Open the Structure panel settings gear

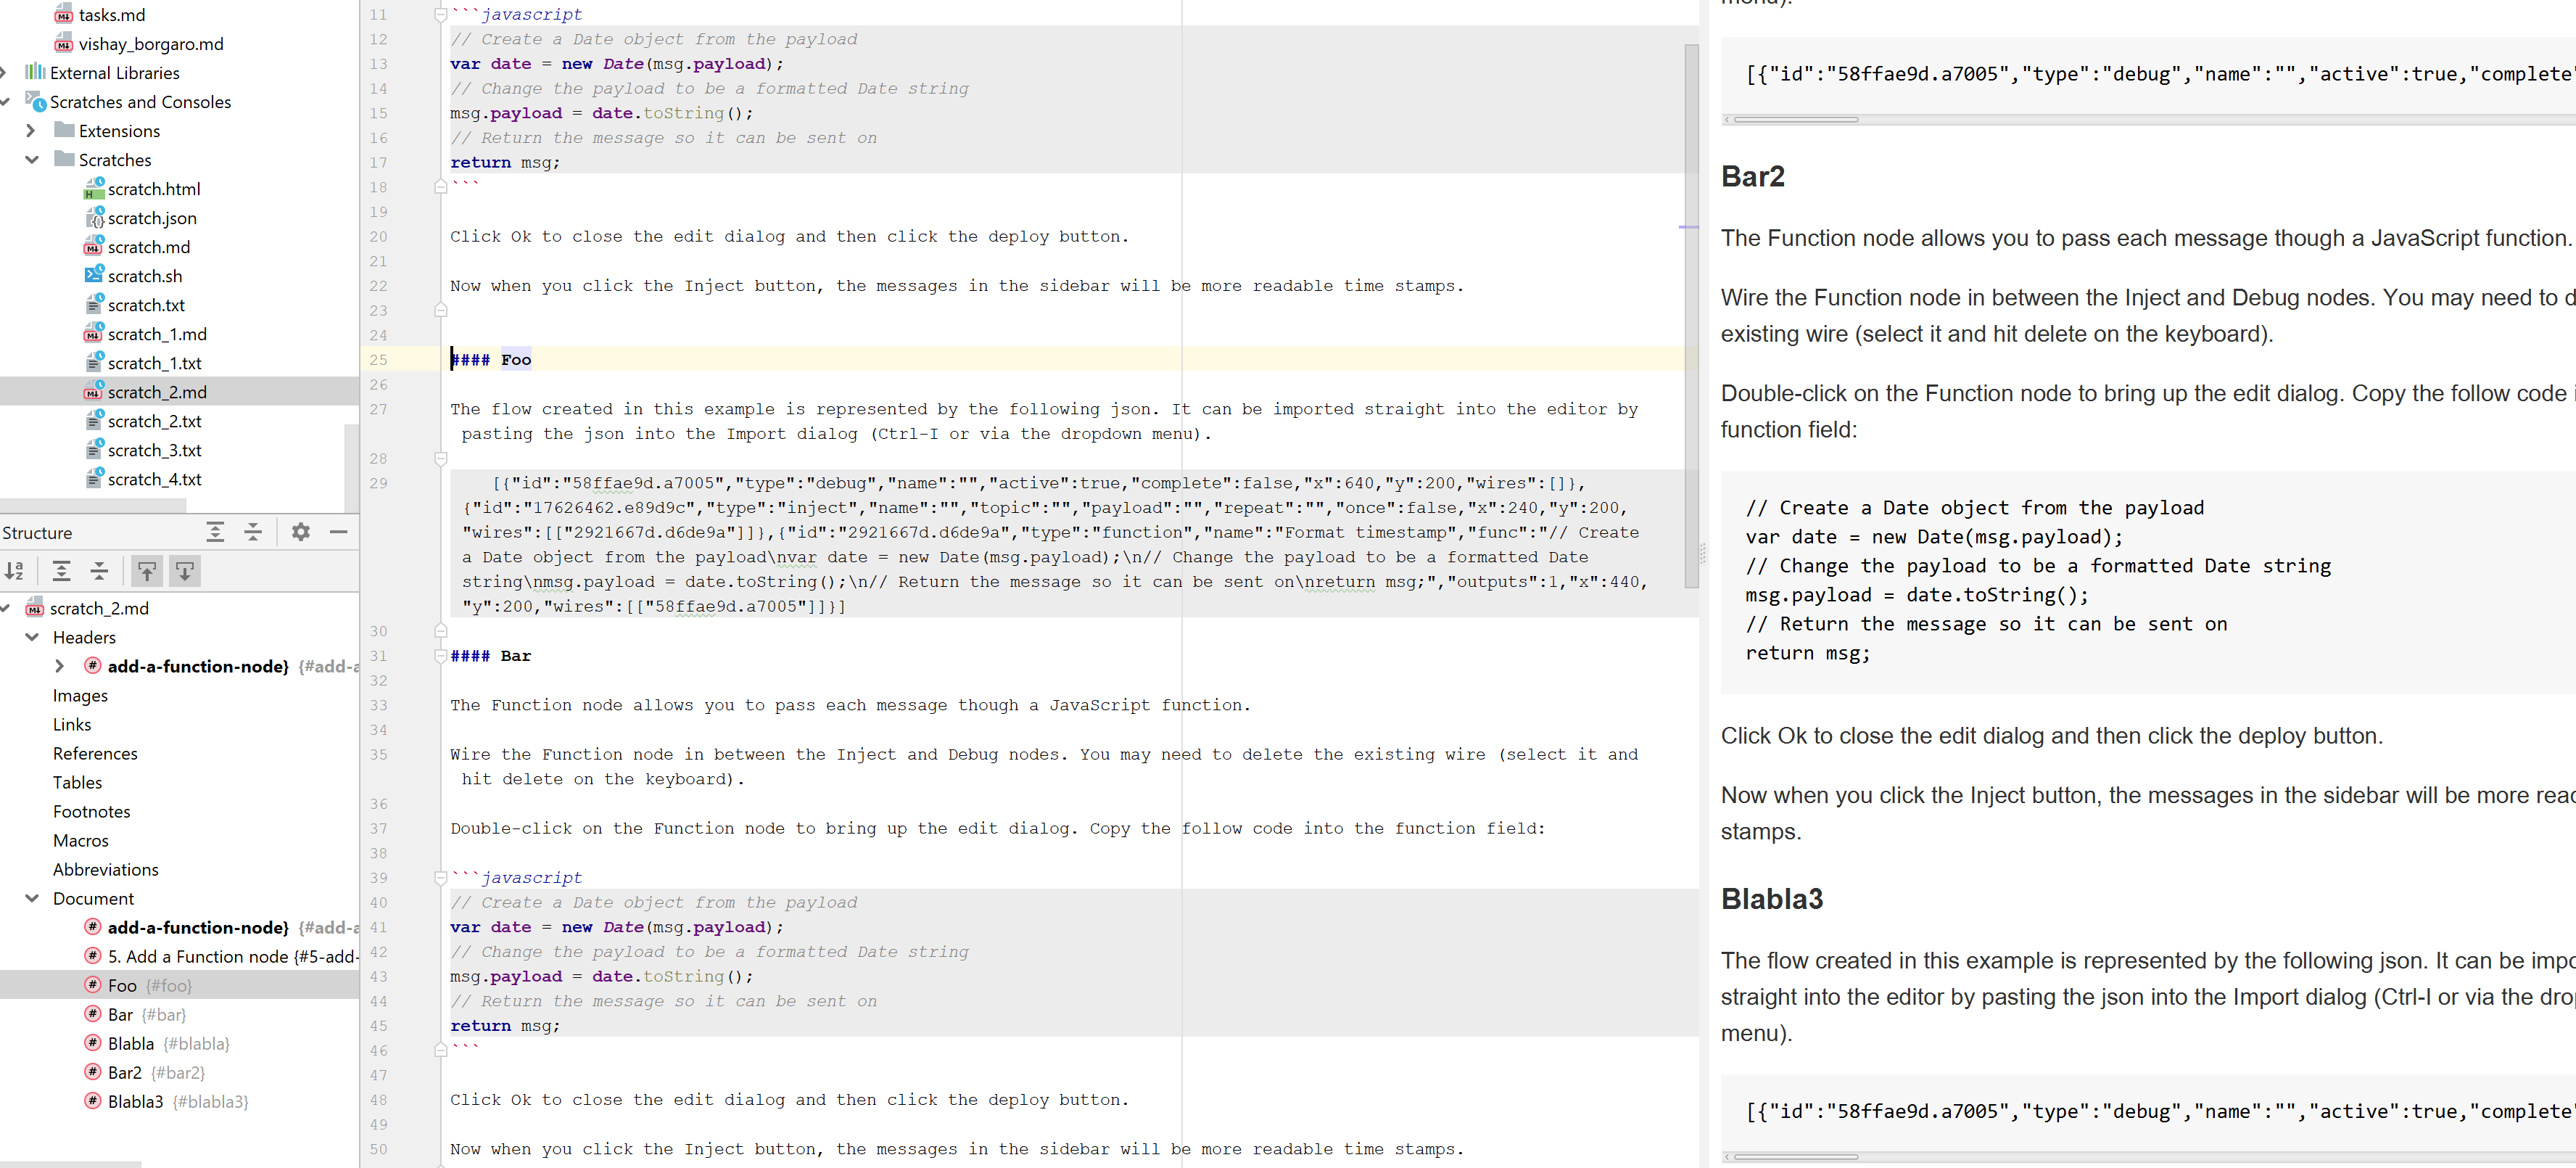coord(300,532)
